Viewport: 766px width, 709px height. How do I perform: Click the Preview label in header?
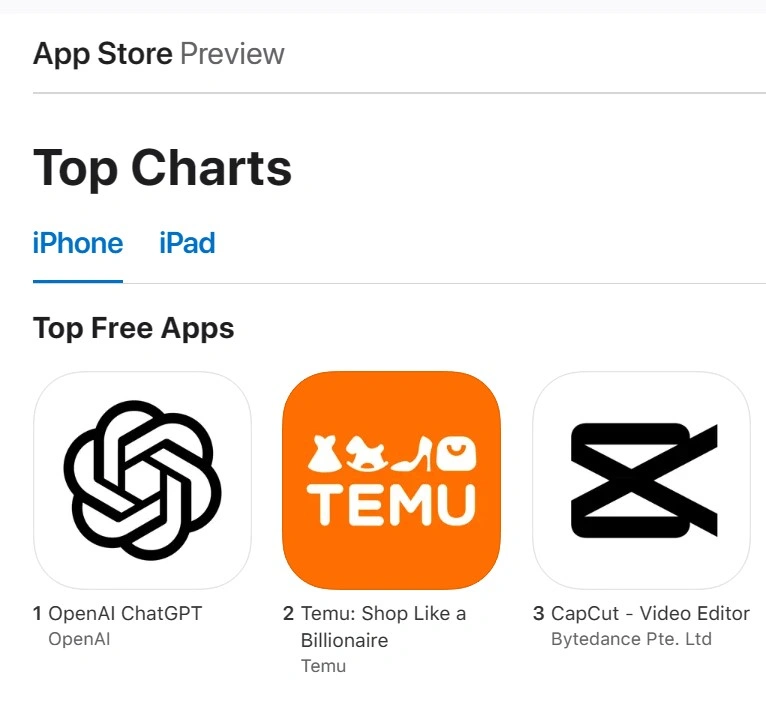233,54
